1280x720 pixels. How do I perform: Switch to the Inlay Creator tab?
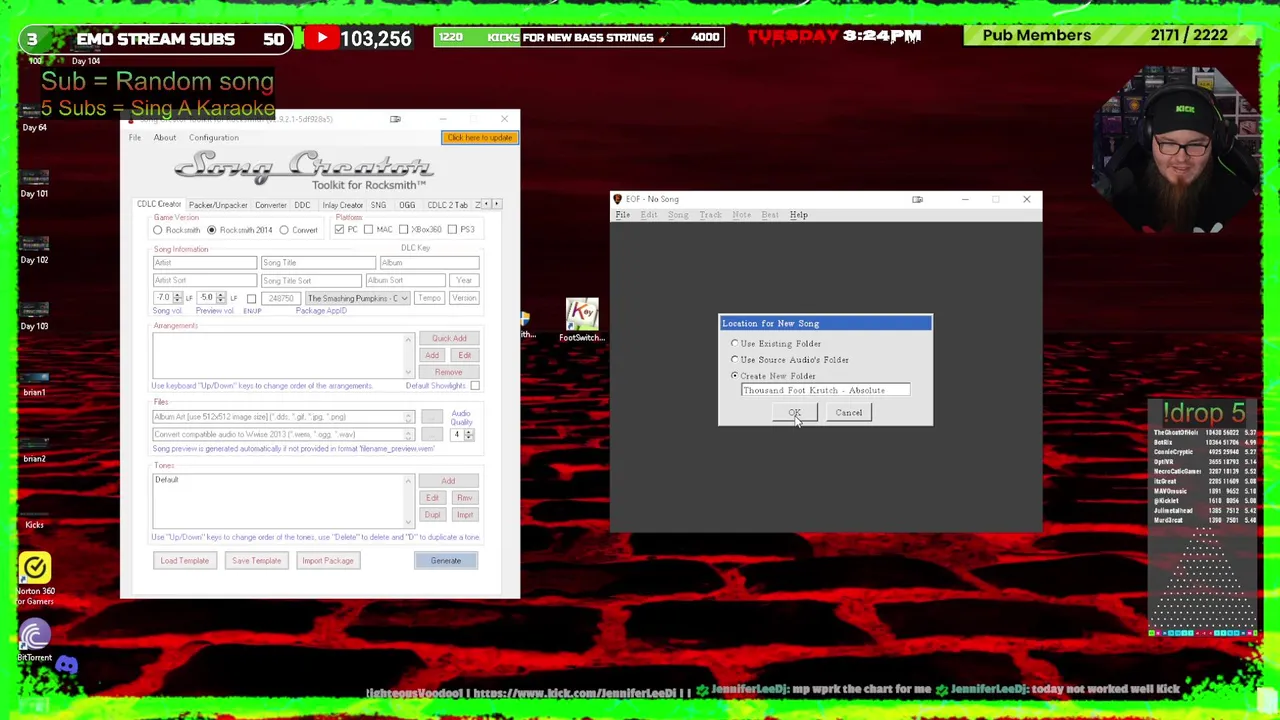coord(342,205)
